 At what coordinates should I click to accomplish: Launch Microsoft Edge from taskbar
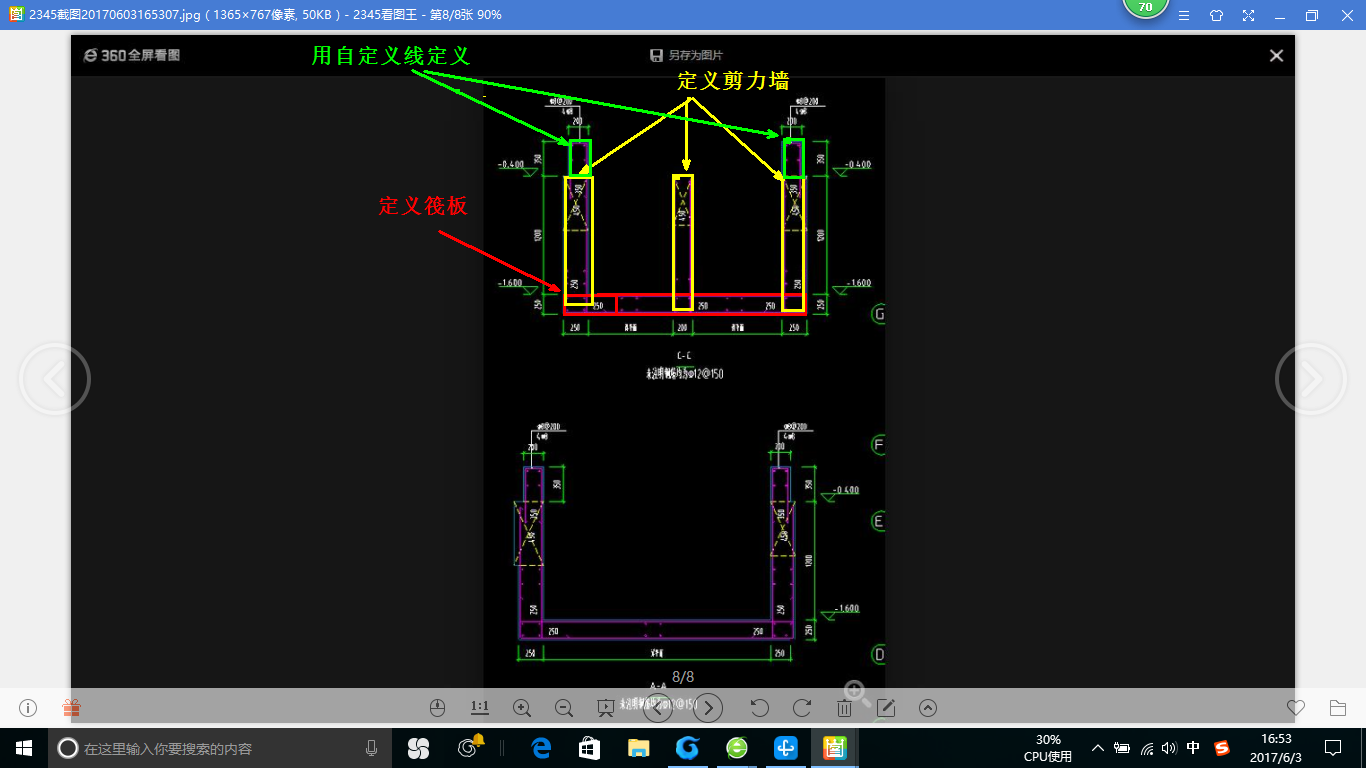[x=542, y=748]
